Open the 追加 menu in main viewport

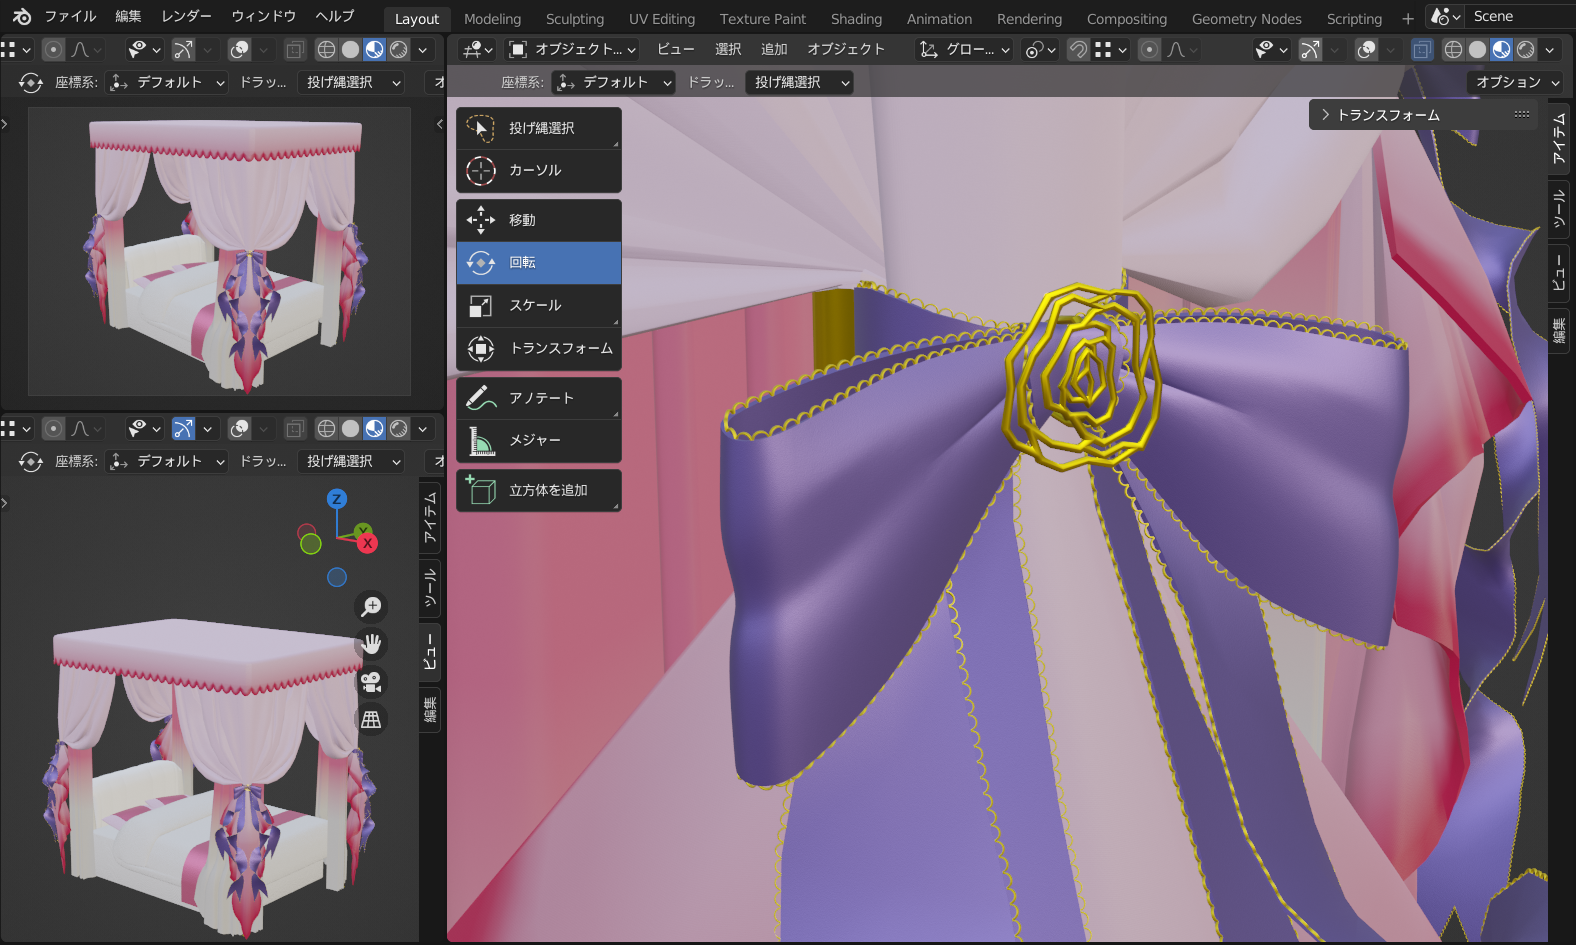(773, 49)
